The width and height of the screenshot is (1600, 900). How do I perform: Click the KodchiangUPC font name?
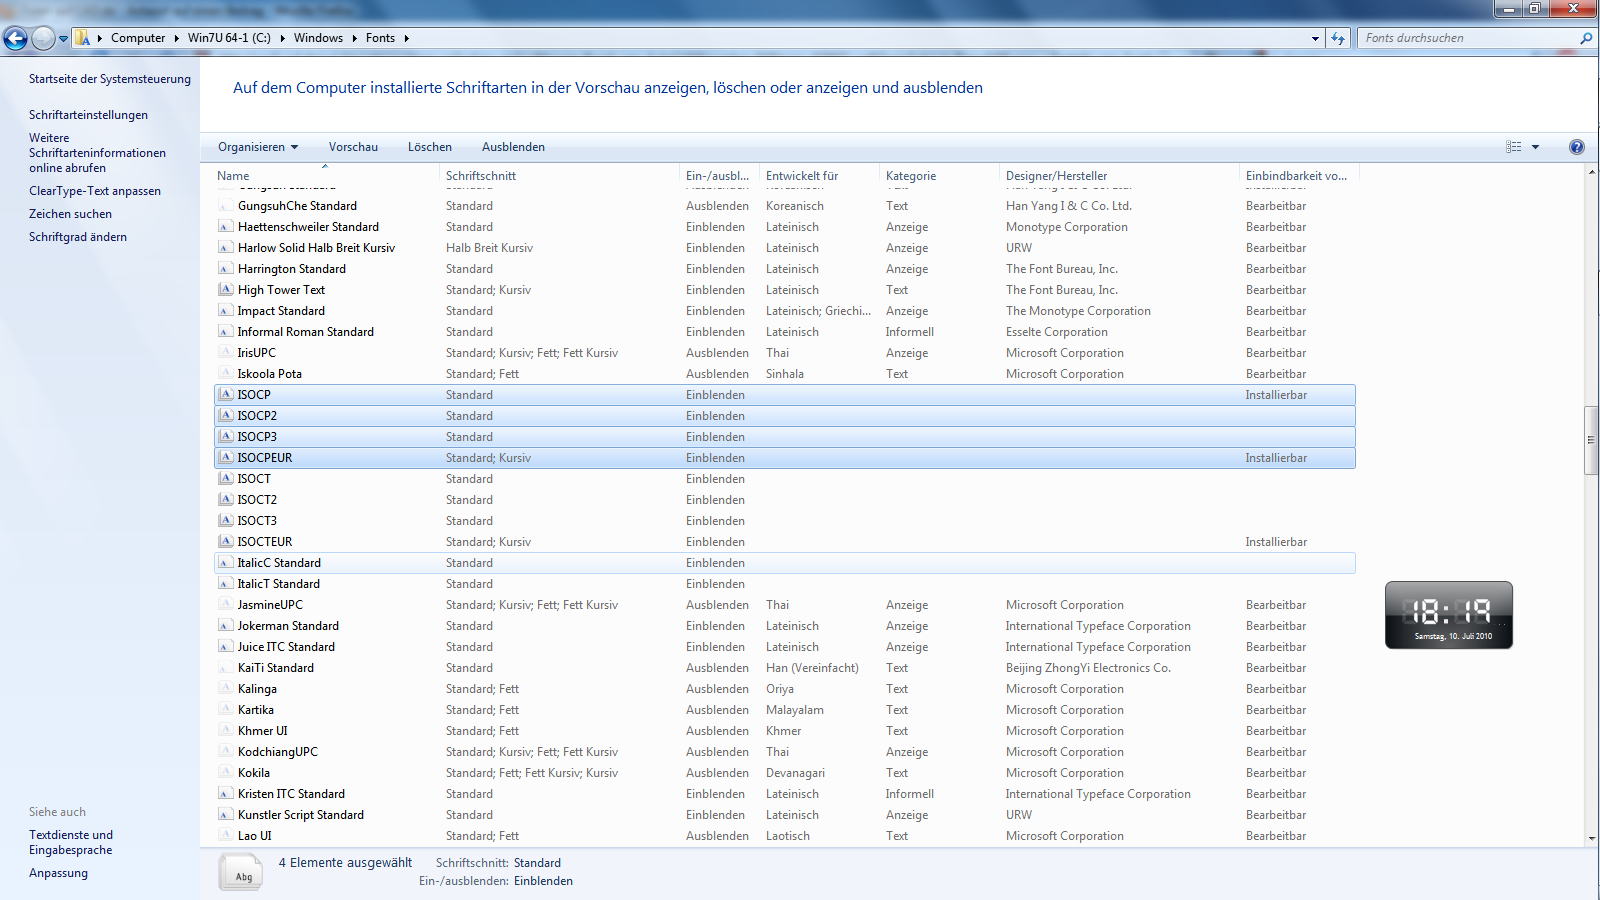[278, 752]
